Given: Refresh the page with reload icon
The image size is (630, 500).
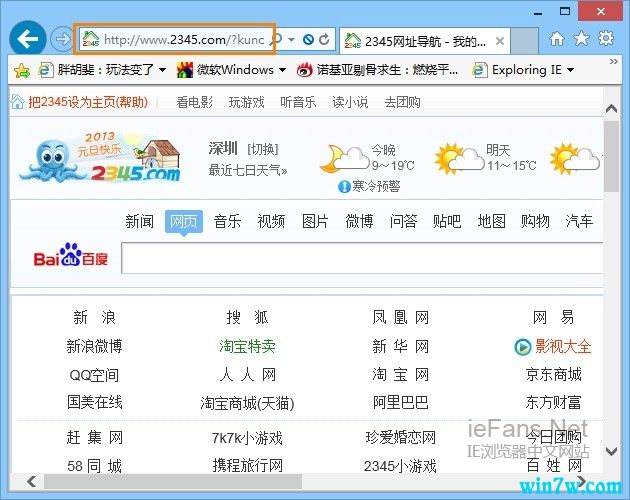Looking at the screenshot, I should pos(324,39).
